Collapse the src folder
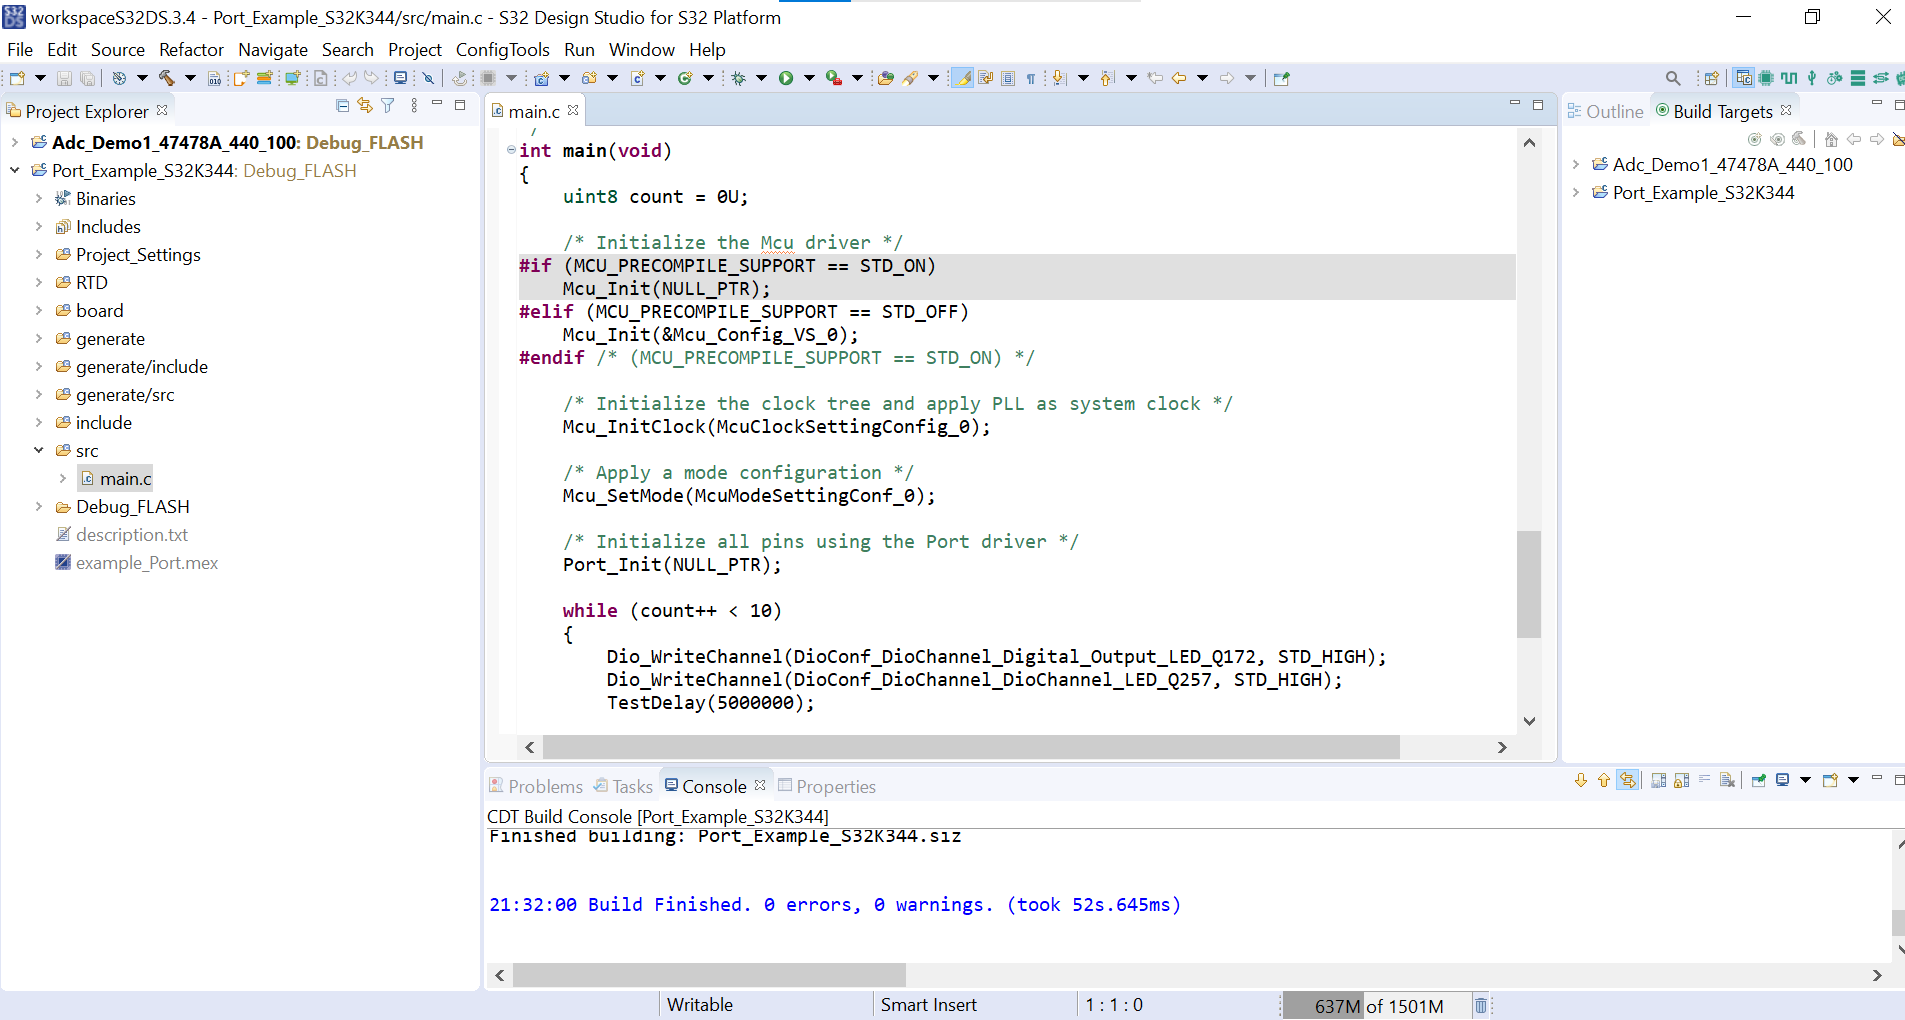 (x=39, y=450)
